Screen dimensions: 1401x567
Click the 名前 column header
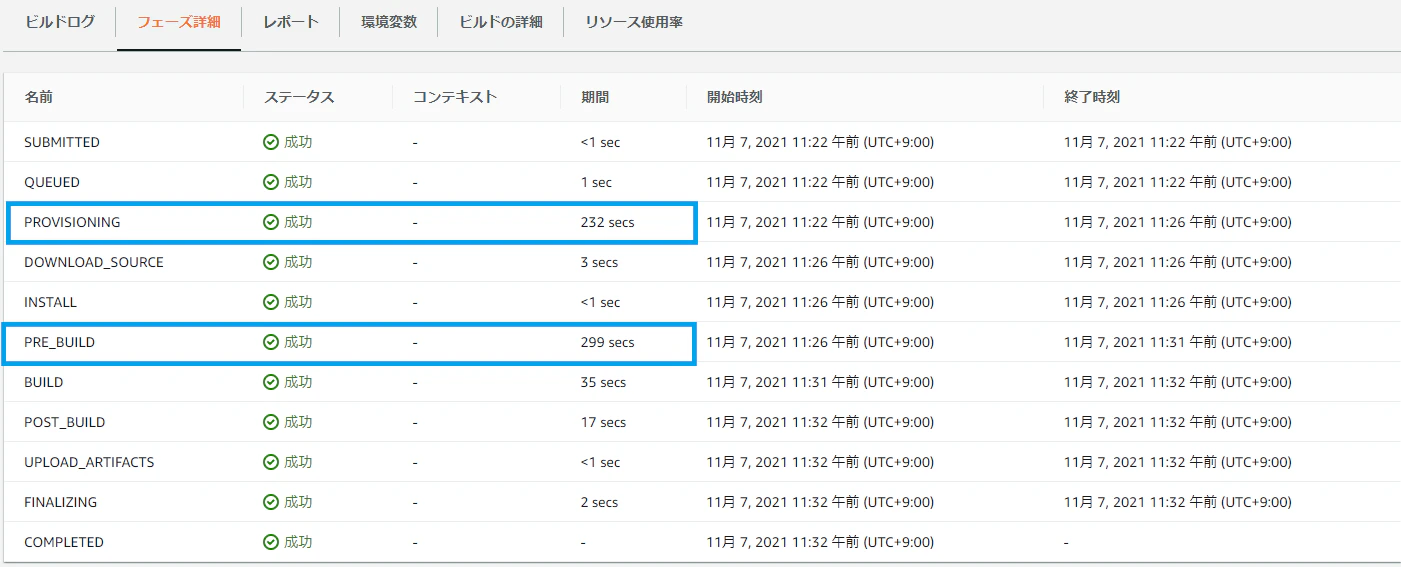tap(39, 97)
